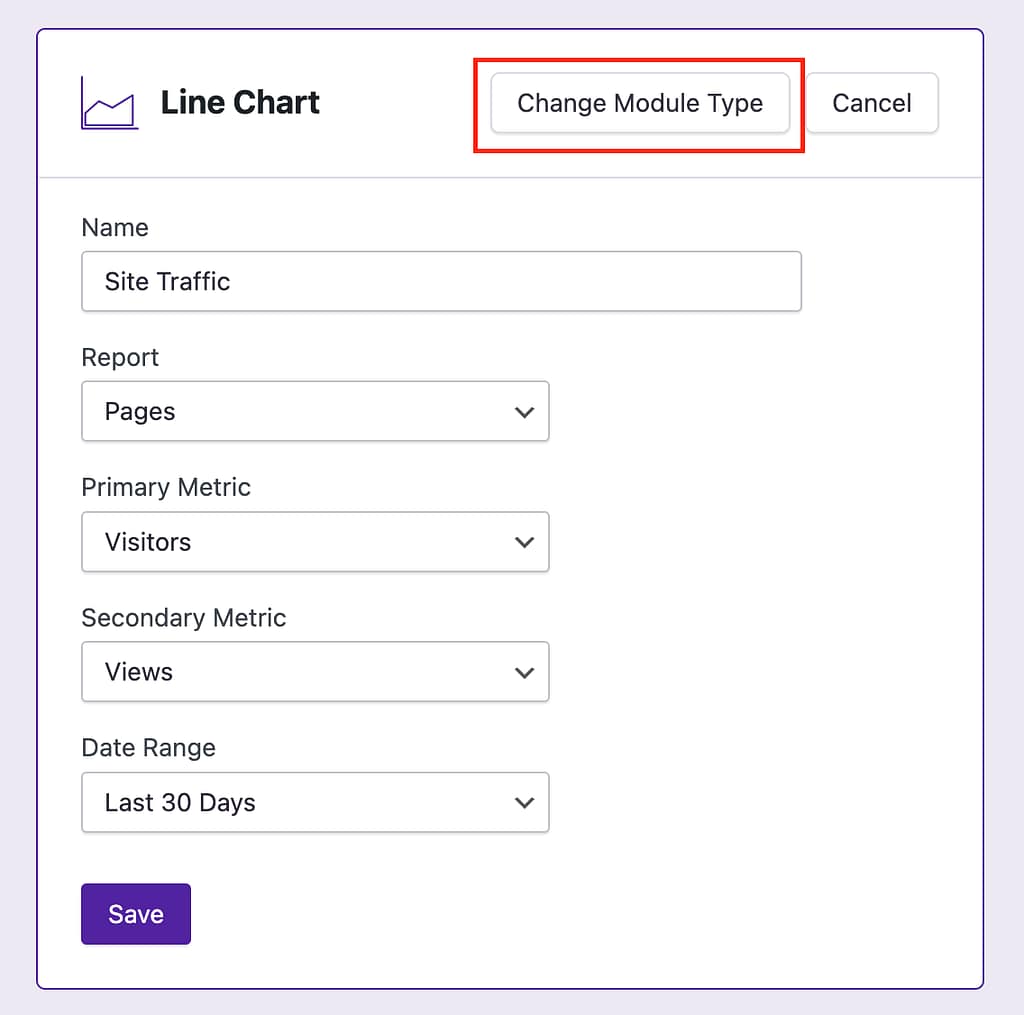
Task: Click the Line Chart title text
Action: coord(239,102)
